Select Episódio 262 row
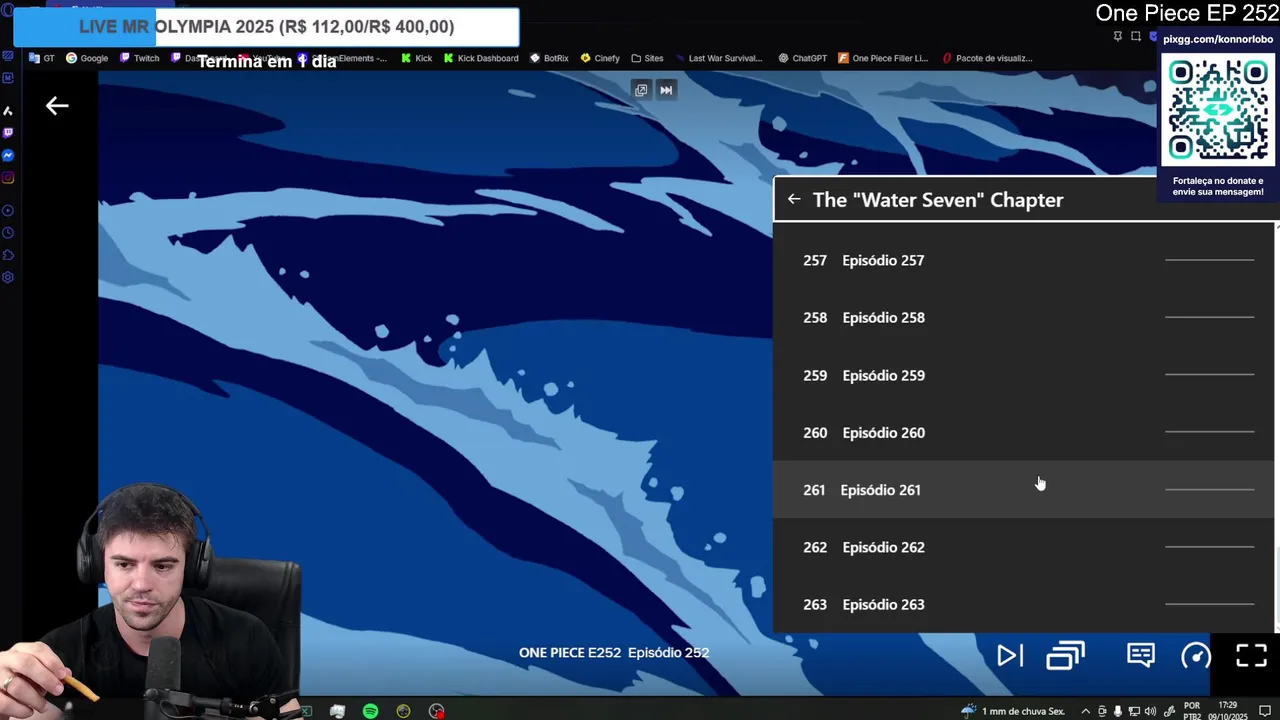The height and width of the screenshot is (720, 1280). [x=1024, y=547]
